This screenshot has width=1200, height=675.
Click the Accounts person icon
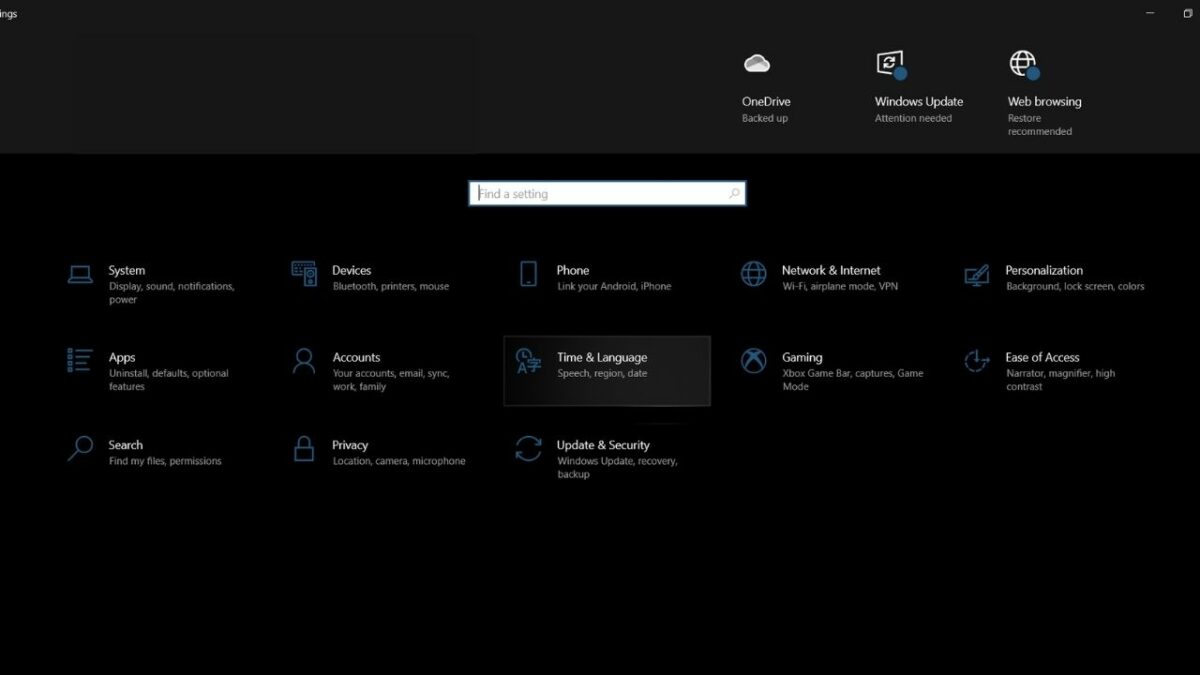point(304,361)
